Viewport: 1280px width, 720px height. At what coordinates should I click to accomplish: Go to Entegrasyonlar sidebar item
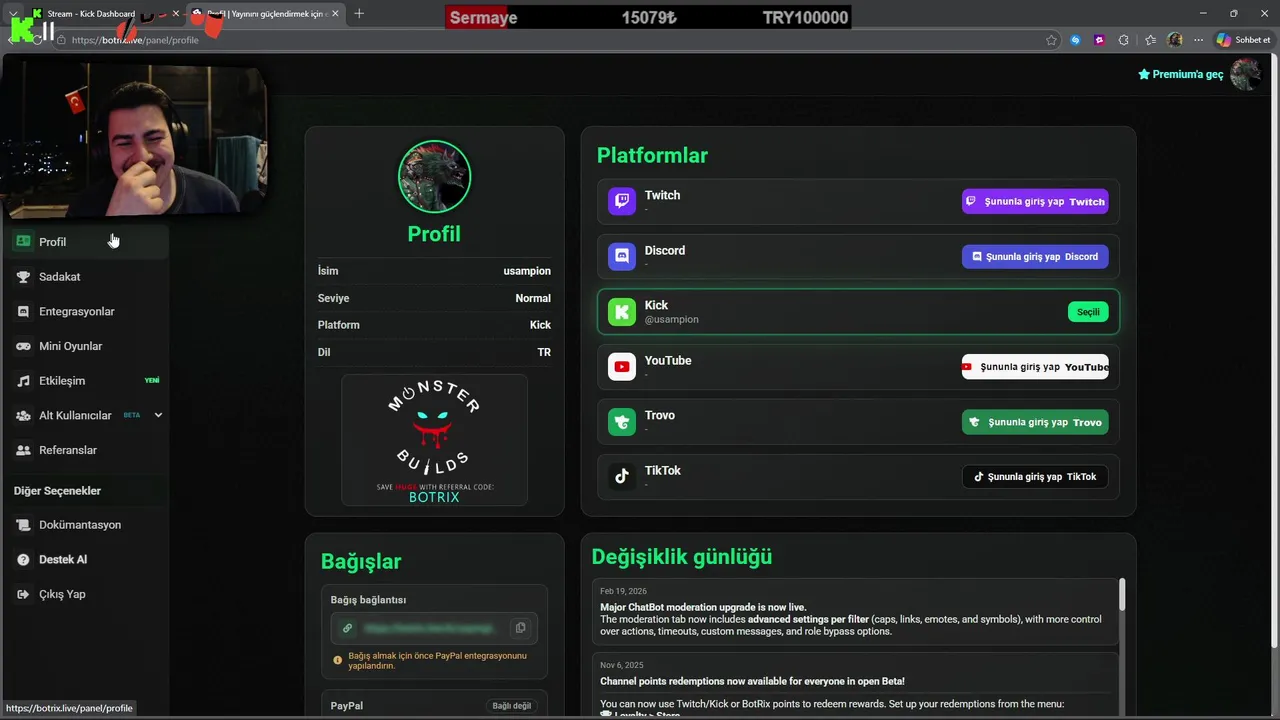[85, 311]
